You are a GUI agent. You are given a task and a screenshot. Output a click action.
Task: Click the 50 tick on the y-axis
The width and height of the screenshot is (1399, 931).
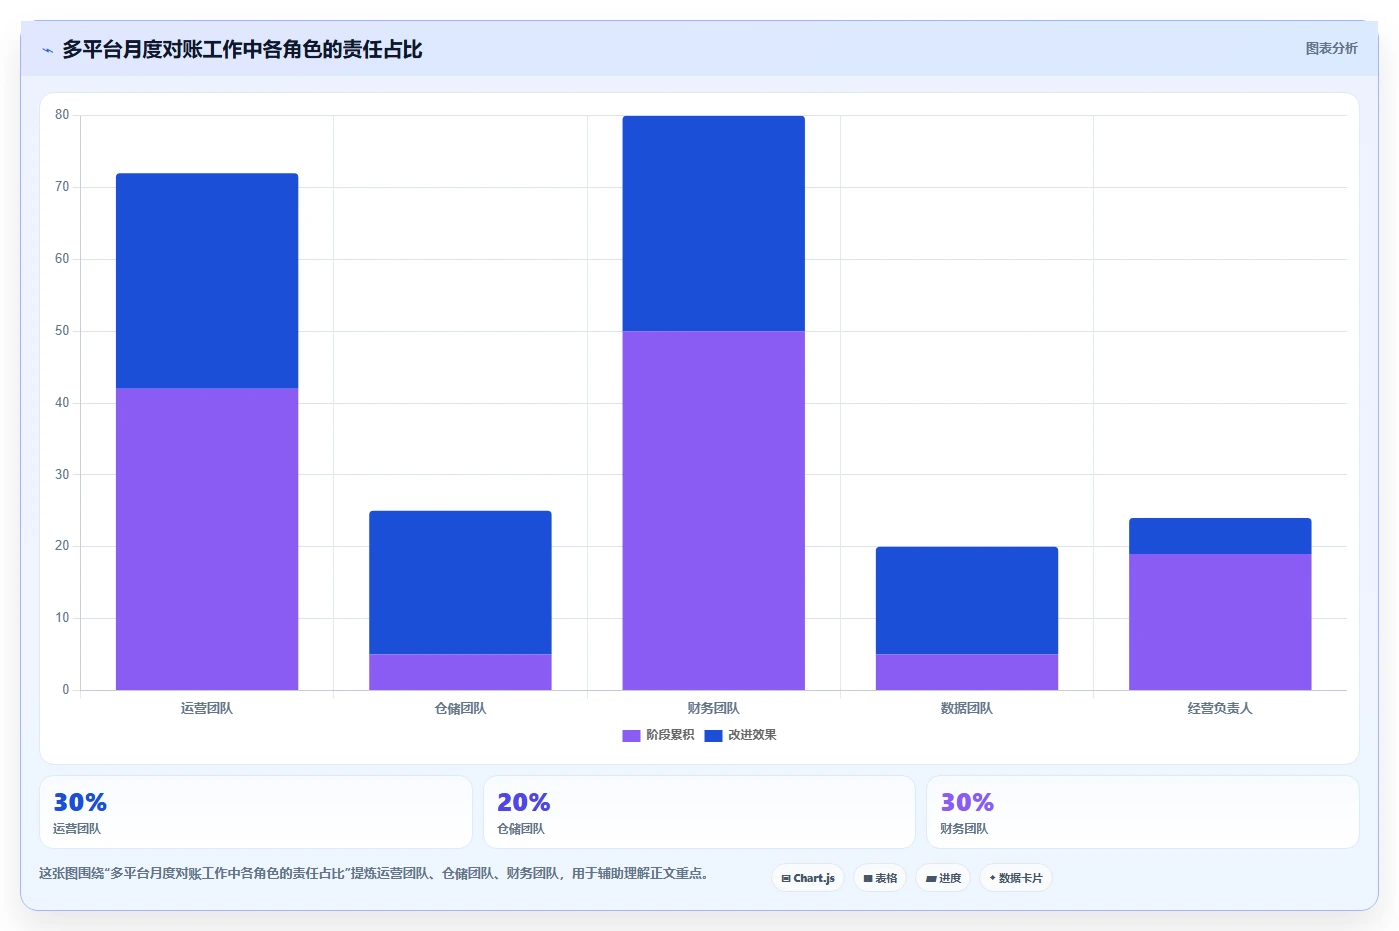(x=62, y=331)
